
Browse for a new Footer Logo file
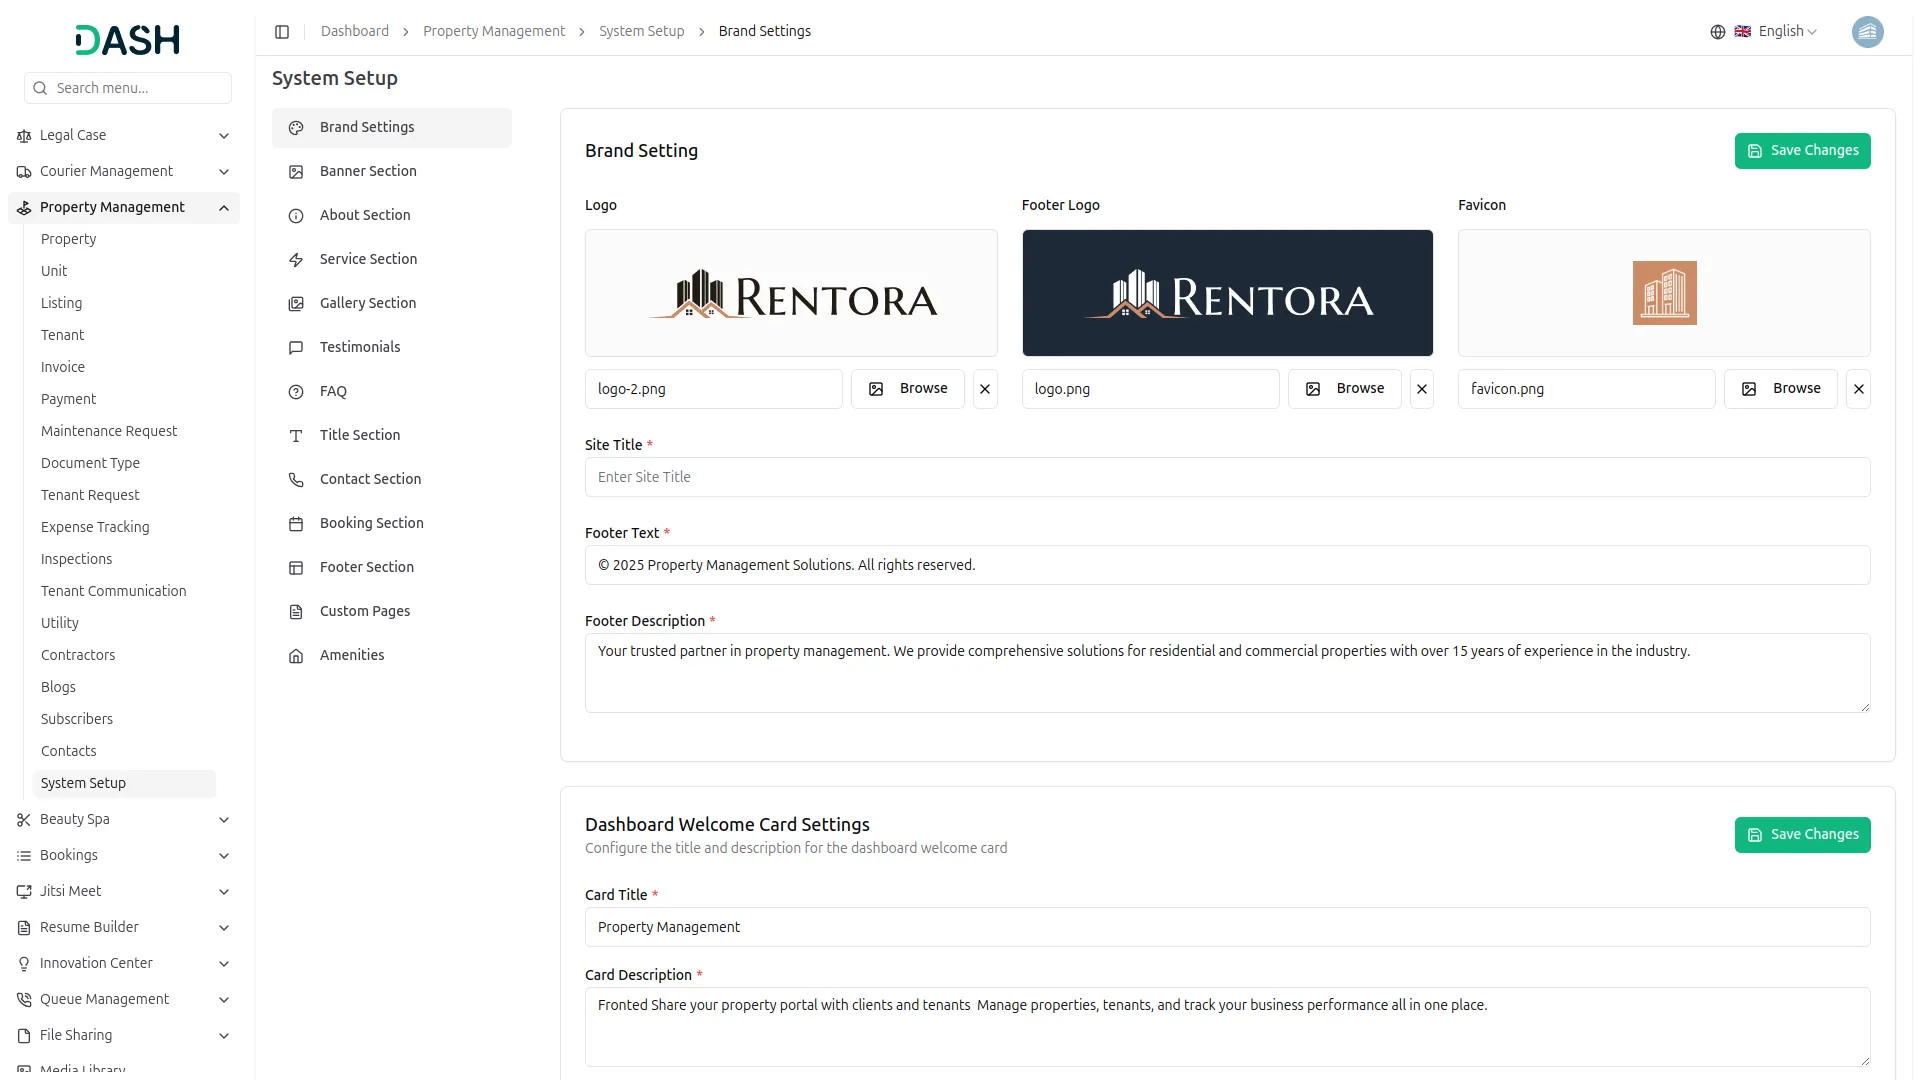click(1344, 389)
